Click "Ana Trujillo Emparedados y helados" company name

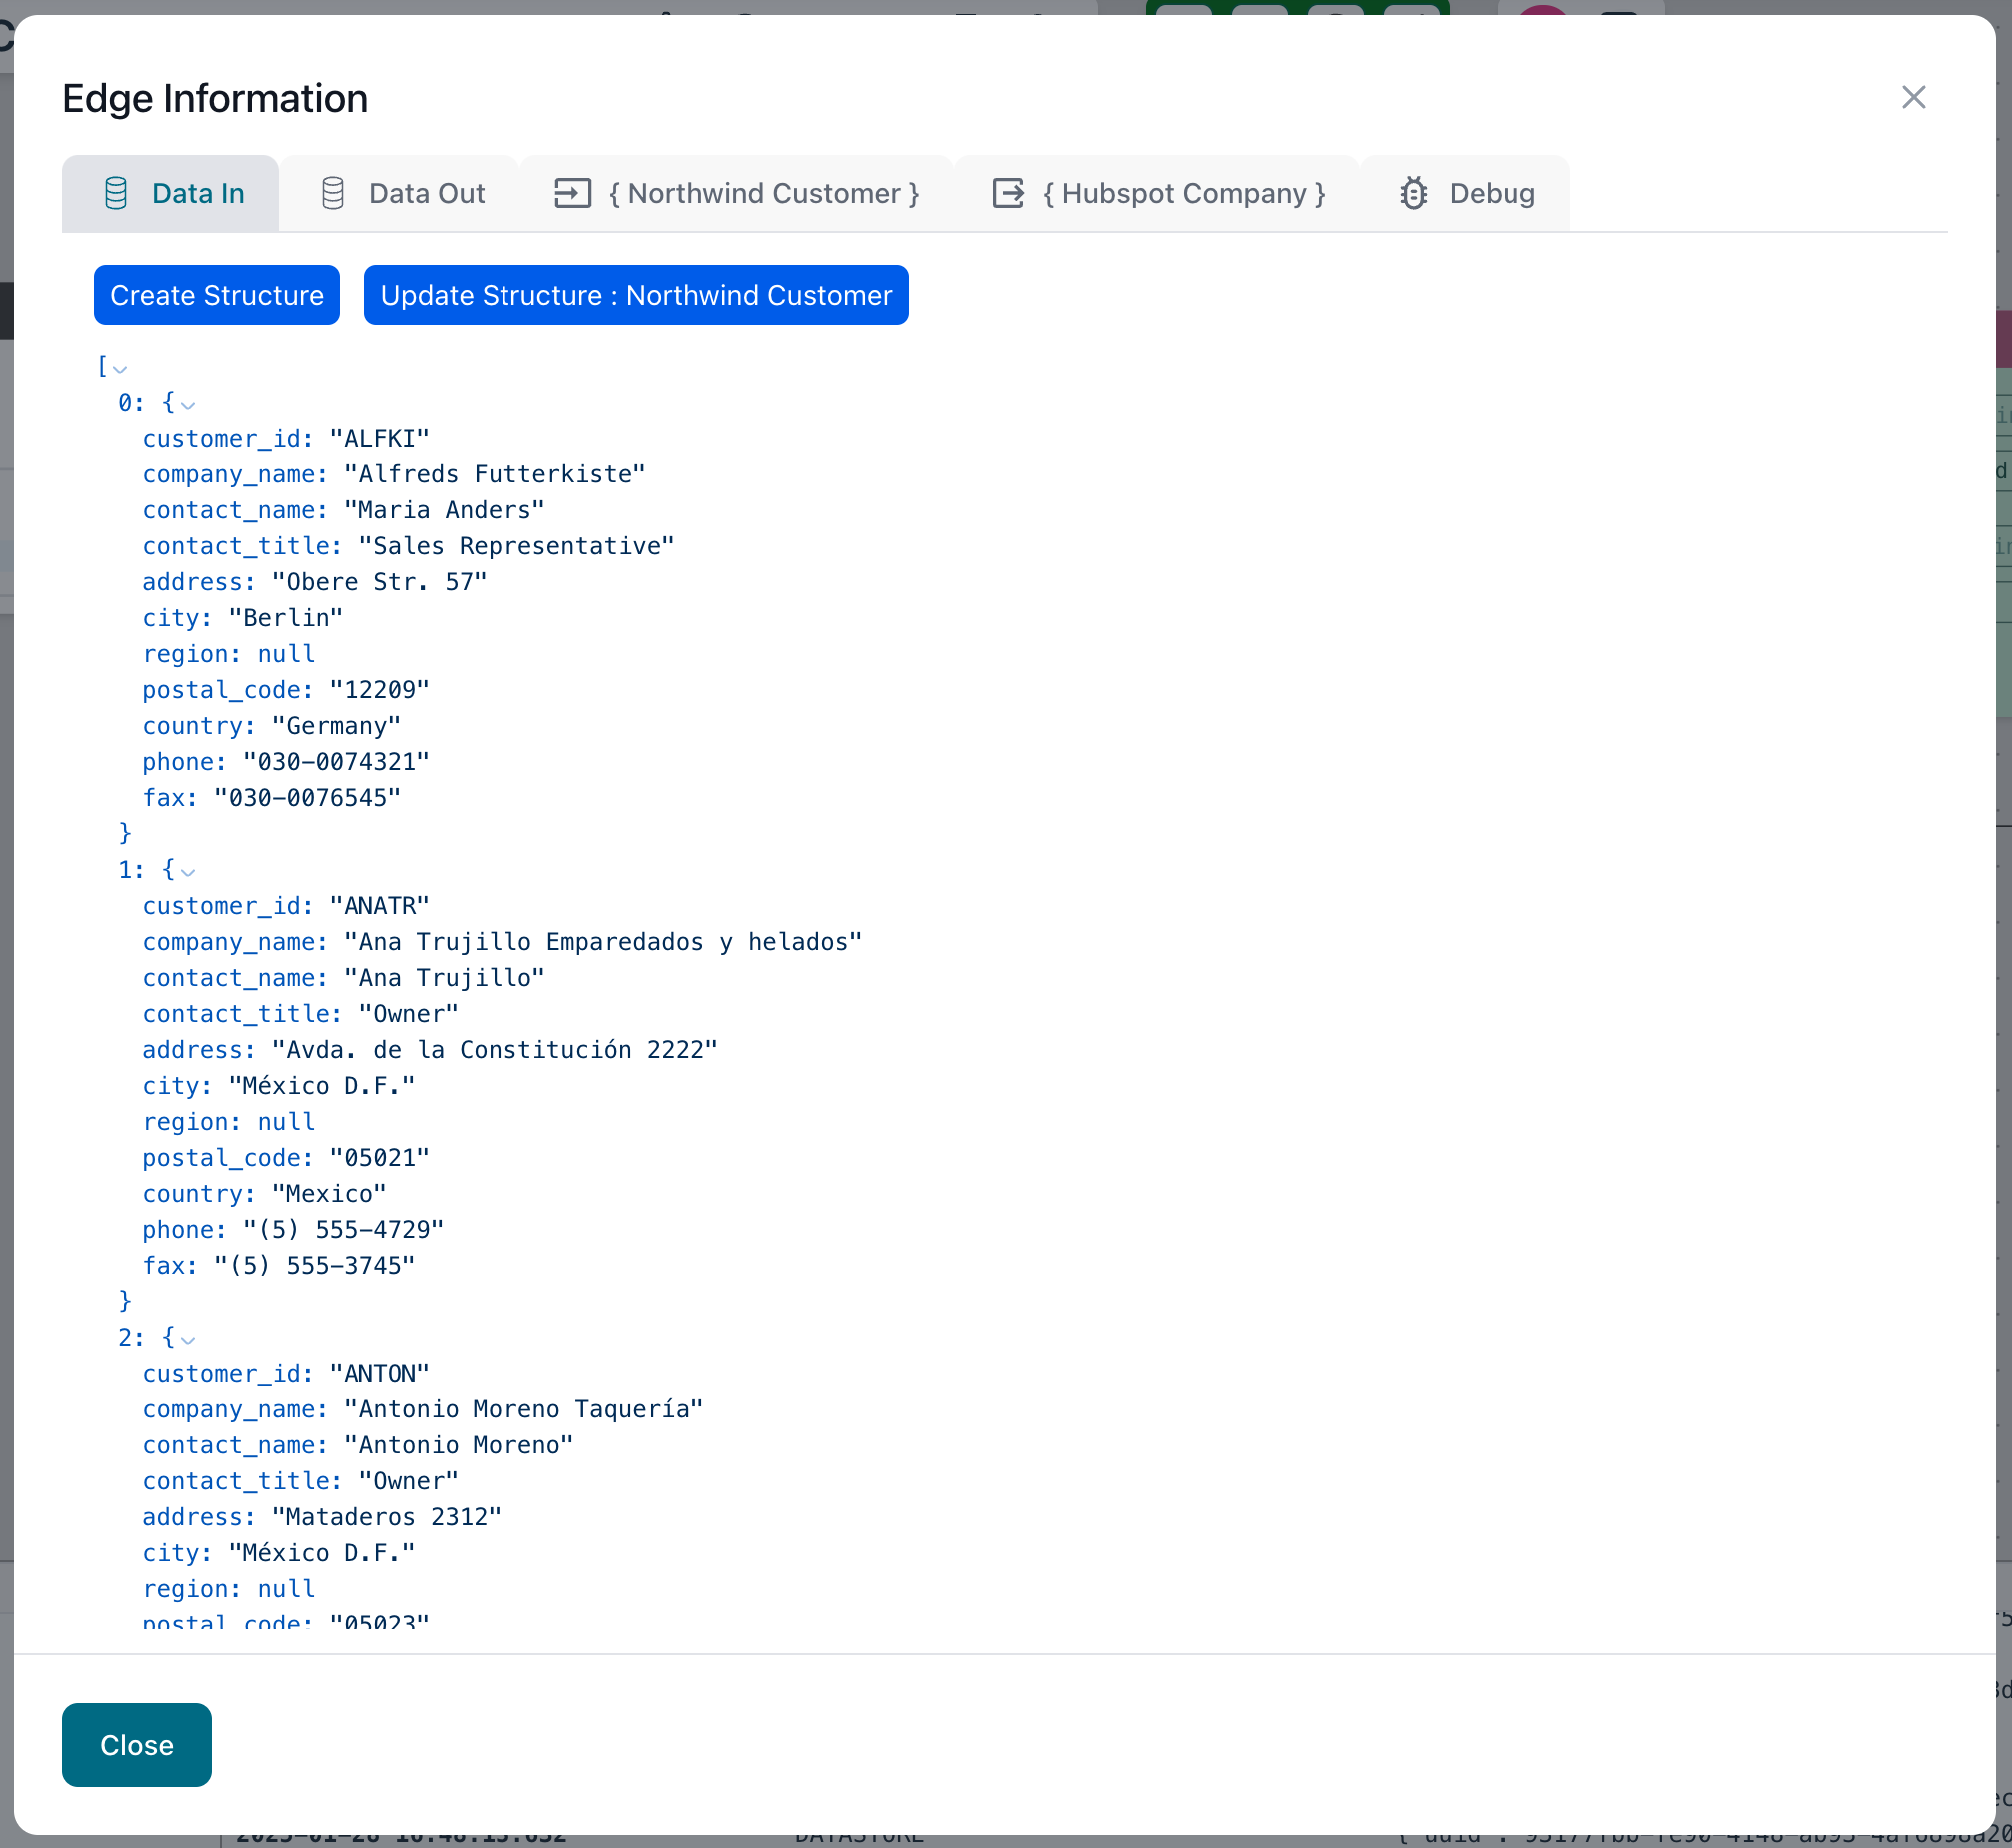pos(603,942)
